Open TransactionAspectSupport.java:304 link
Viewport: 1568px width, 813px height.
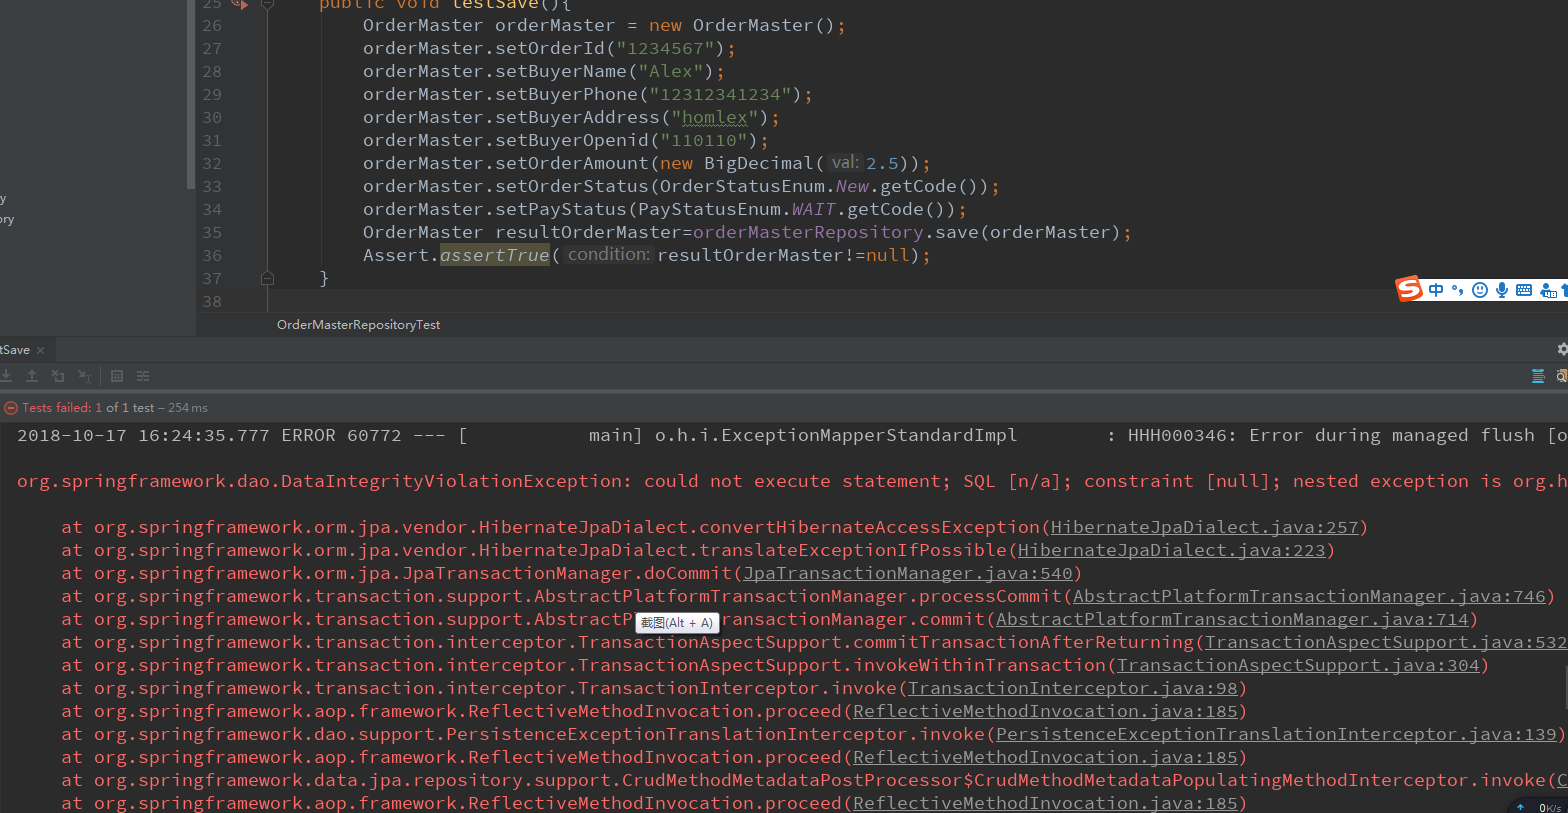1298,665
